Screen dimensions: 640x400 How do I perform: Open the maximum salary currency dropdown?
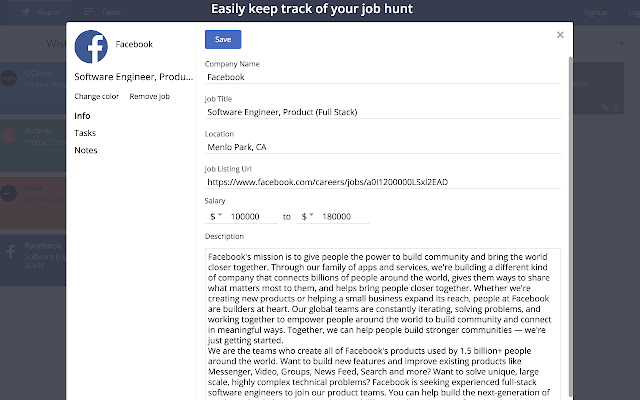[x=307, y=216]
